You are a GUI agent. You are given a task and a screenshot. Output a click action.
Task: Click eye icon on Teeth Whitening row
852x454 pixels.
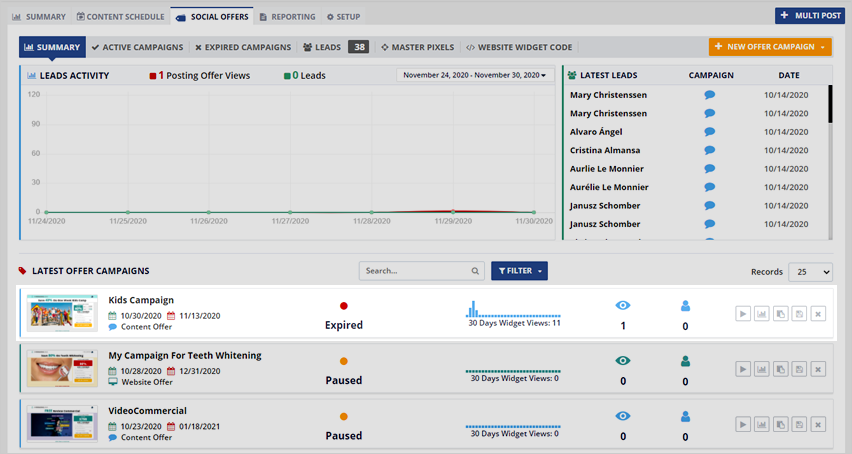click(x=623, y=361)
